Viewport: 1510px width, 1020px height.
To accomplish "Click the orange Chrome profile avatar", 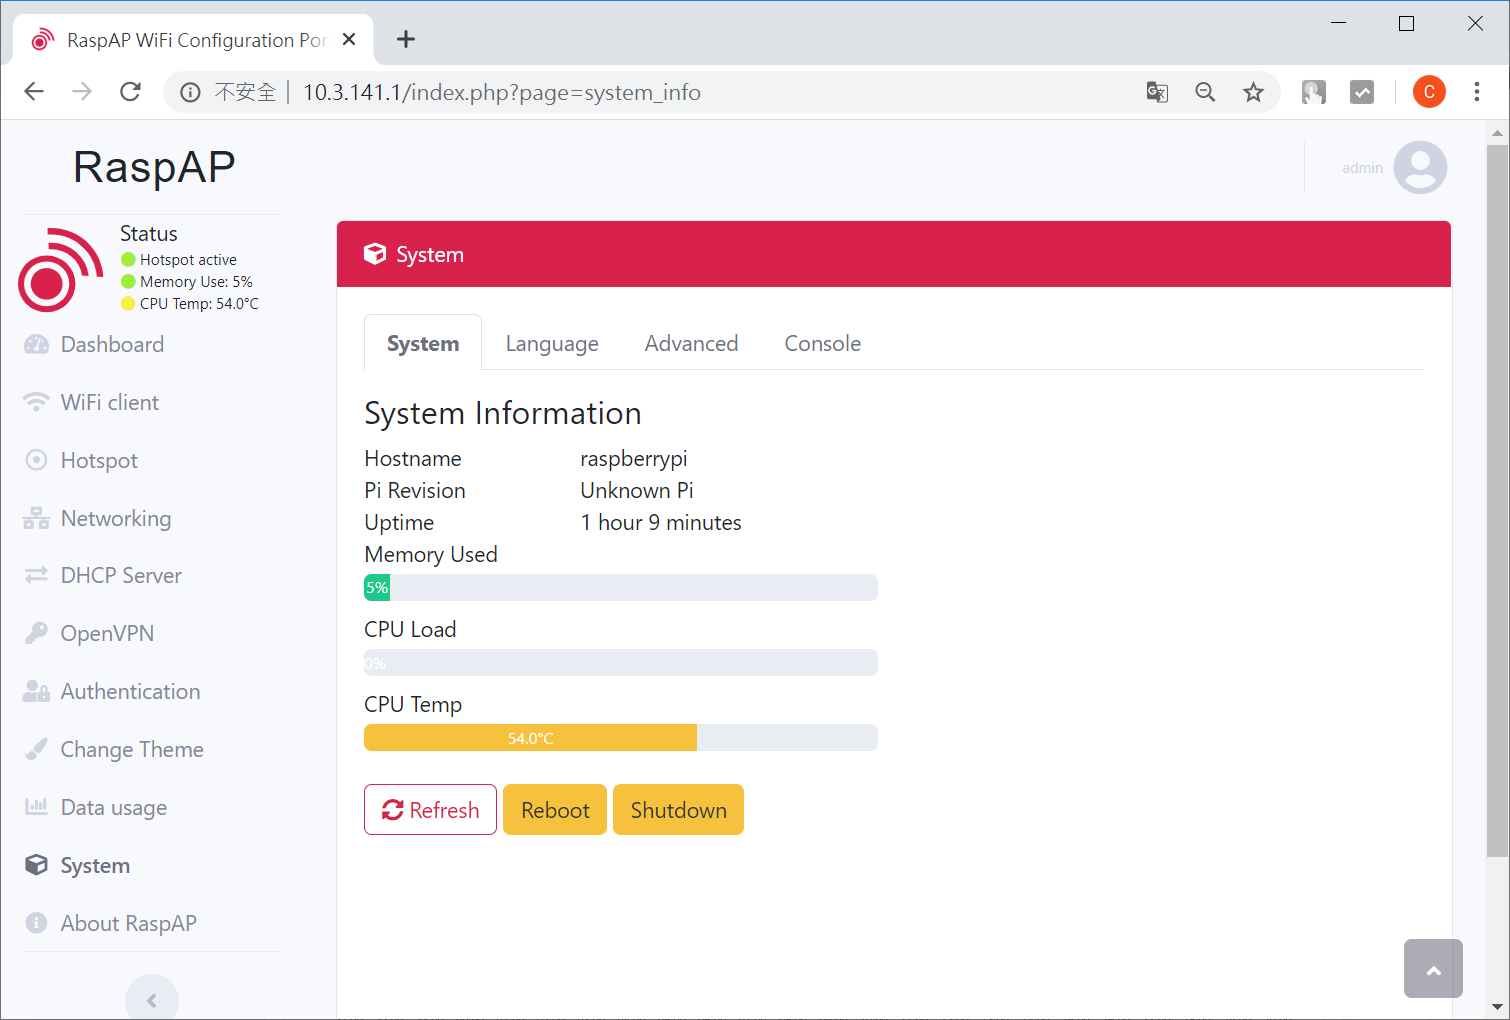I will [x=1429, y=92].
